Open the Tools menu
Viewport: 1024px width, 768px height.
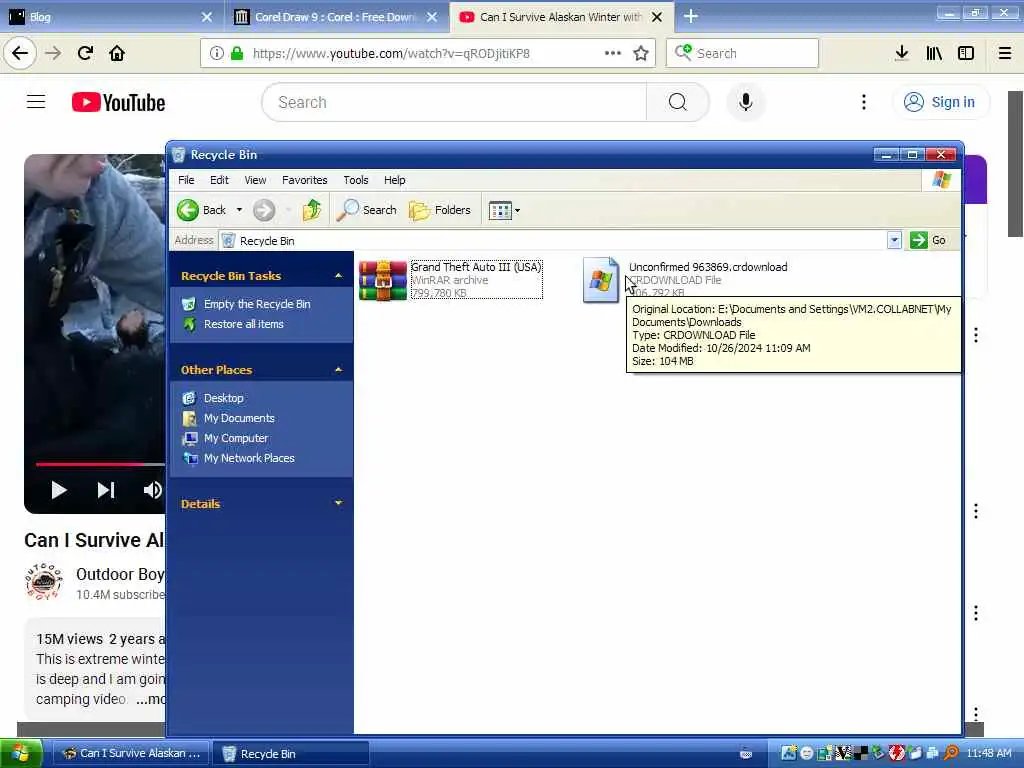[x=356, y=180]
